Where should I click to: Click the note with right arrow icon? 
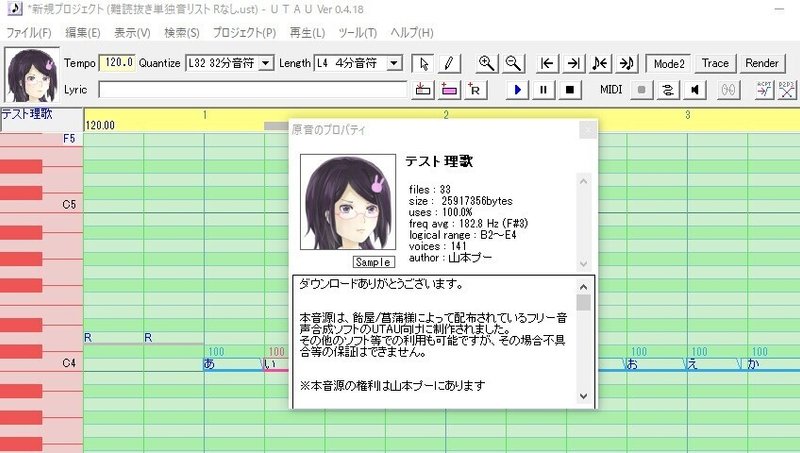pos(627,63)
